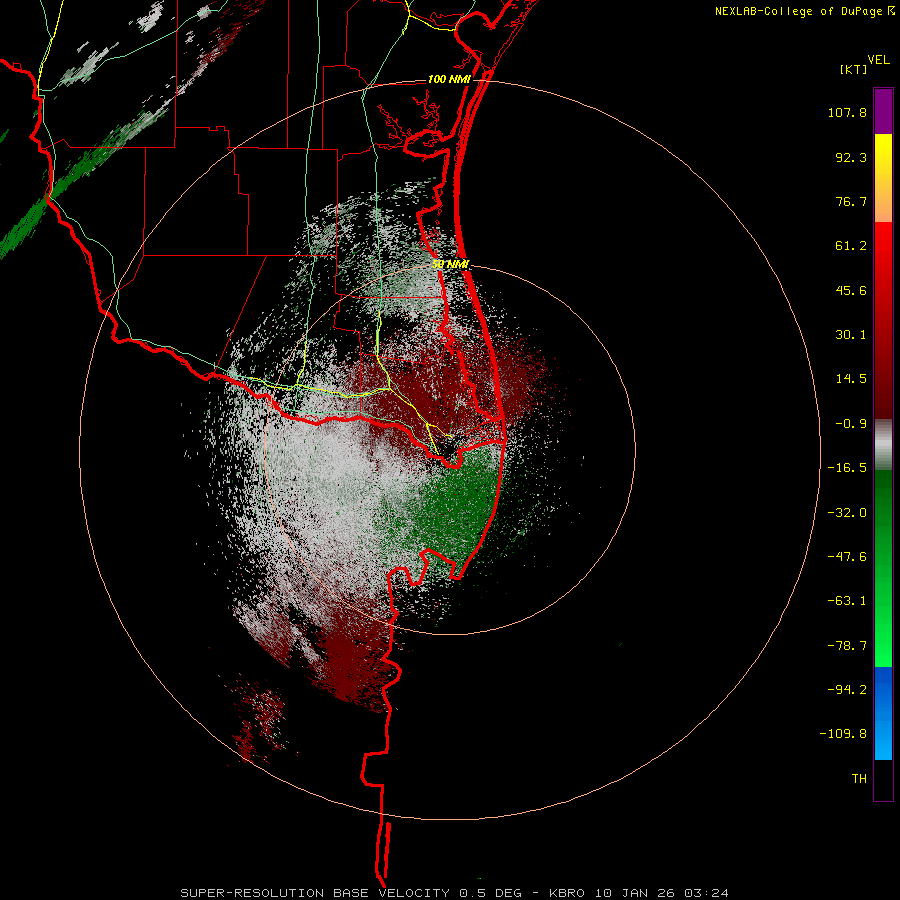Click the 03:24 timestamp in the caption
Screen dimensions: 900x900
click(707, 893)
